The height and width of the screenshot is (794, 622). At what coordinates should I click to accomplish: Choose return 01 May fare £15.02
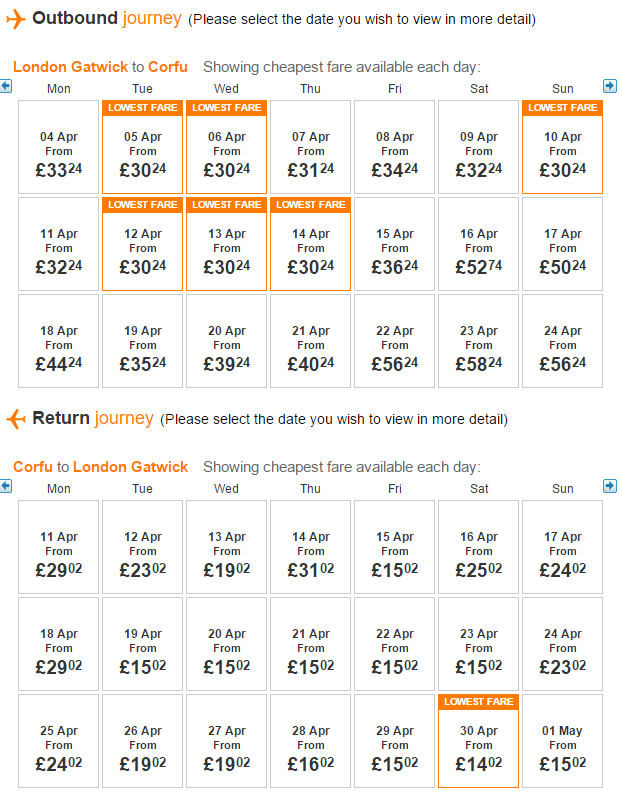pyautogui.click(x=562, y=741)
